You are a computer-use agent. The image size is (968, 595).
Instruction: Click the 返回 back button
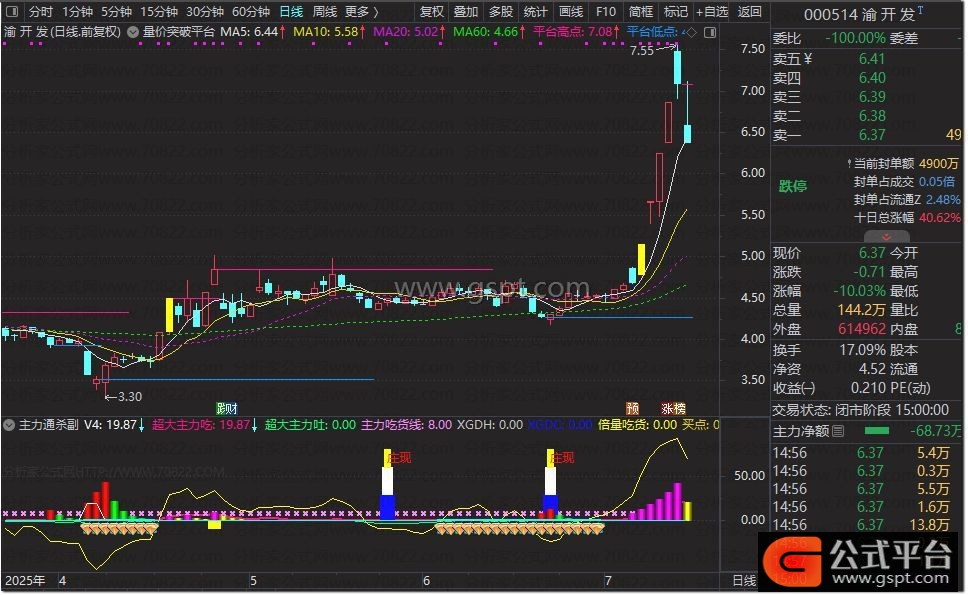click(x=749, y=12)
